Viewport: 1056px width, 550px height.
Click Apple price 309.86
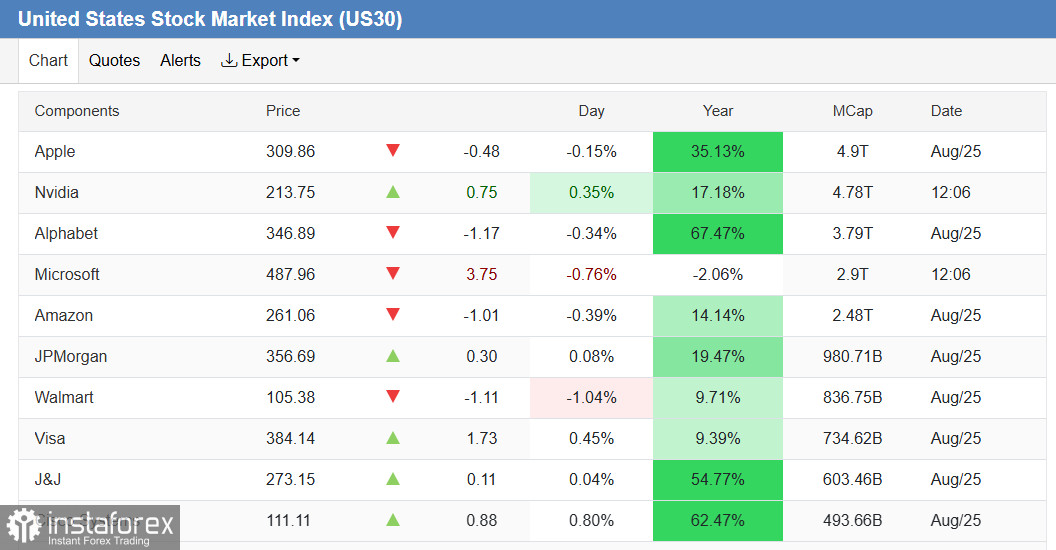point(290,151)
